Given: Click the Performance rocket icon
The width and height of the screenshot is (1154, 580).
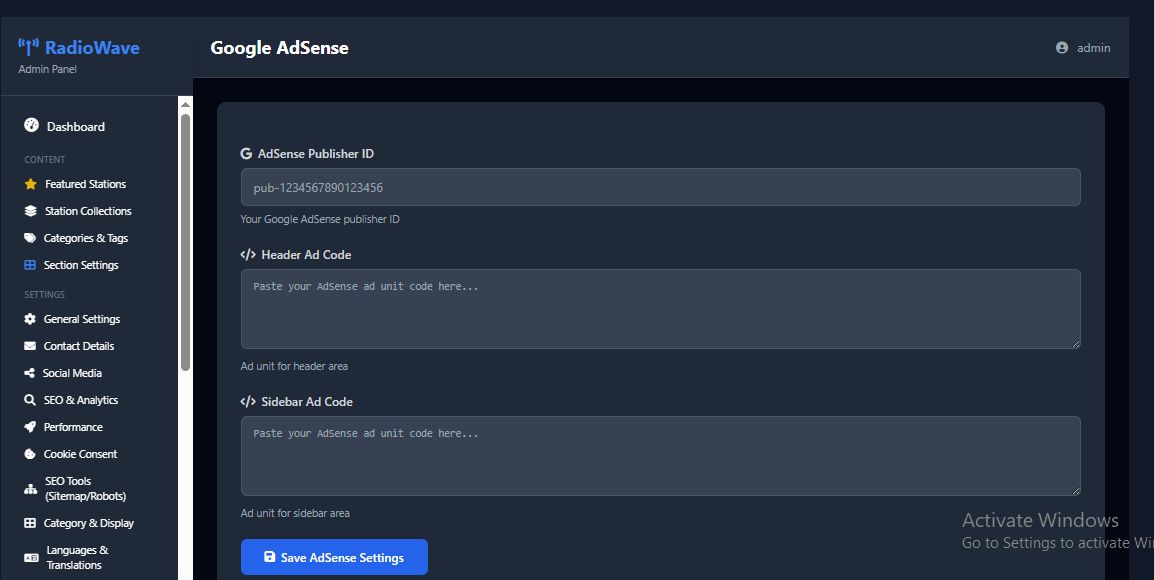Looking at the screenshot, I should click(x=30, y=427).
